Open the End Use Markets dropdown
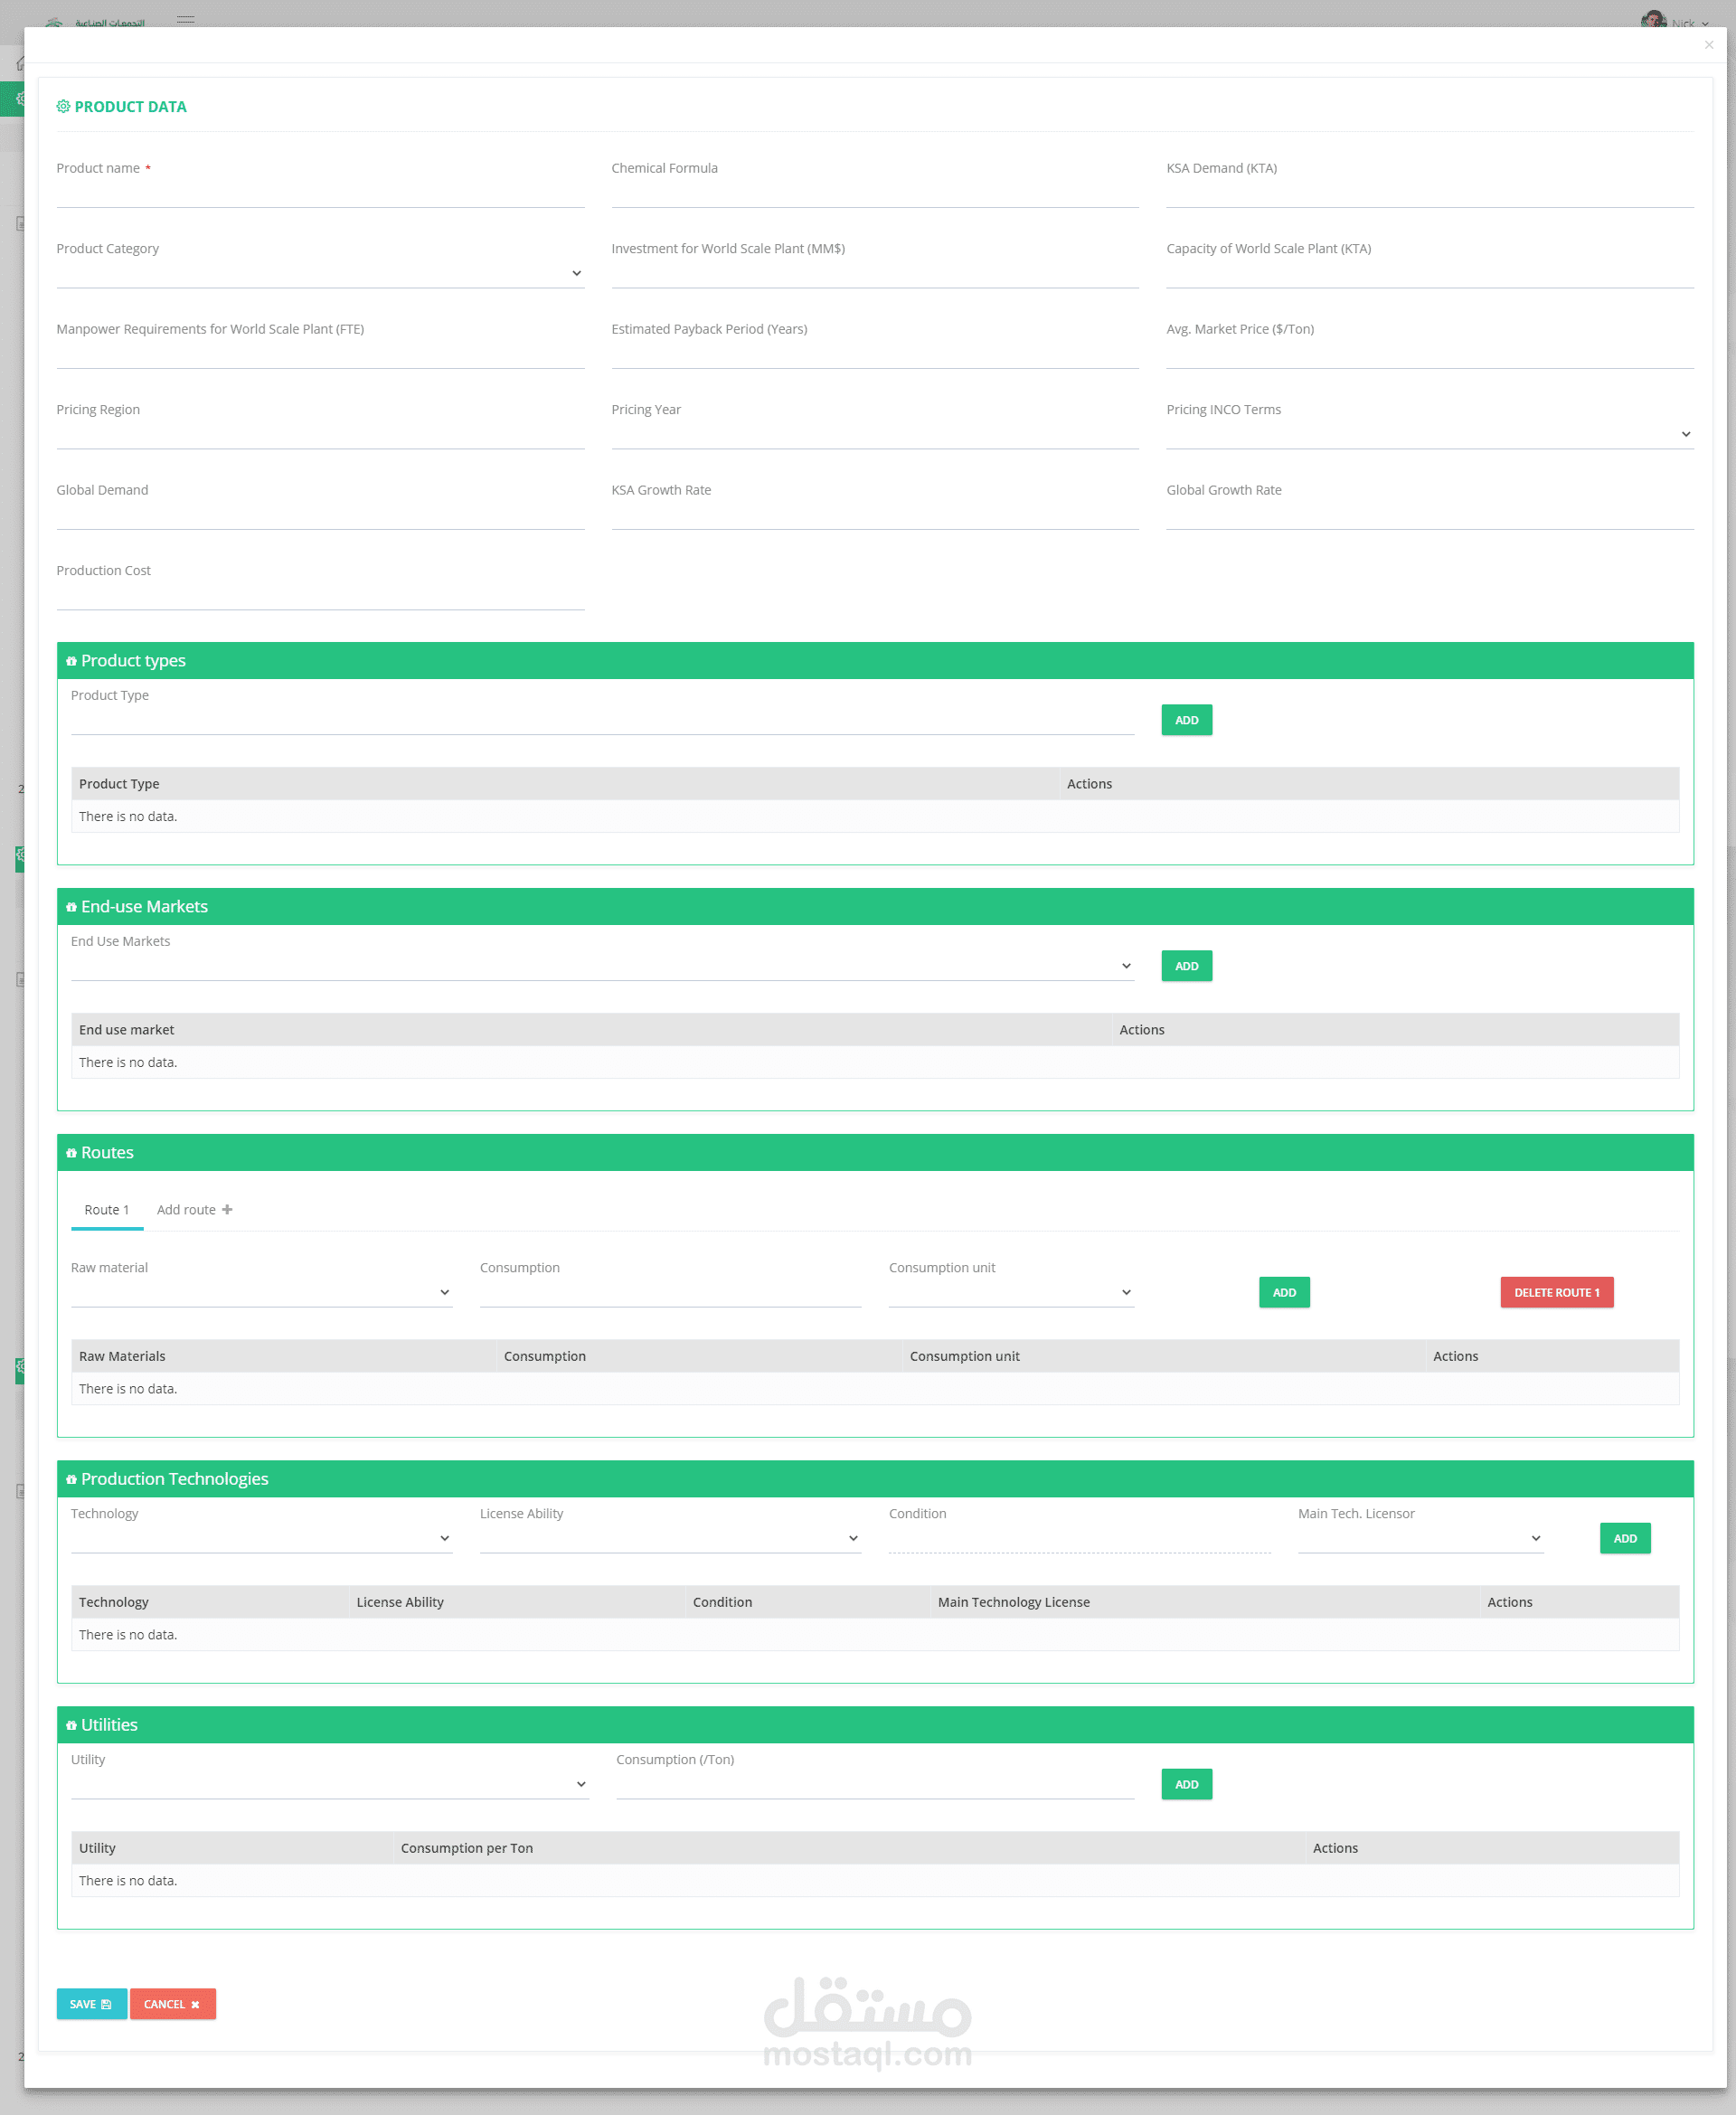Image resolution: width=1736 pixels, height=2115 pixels. click(601, 966)
